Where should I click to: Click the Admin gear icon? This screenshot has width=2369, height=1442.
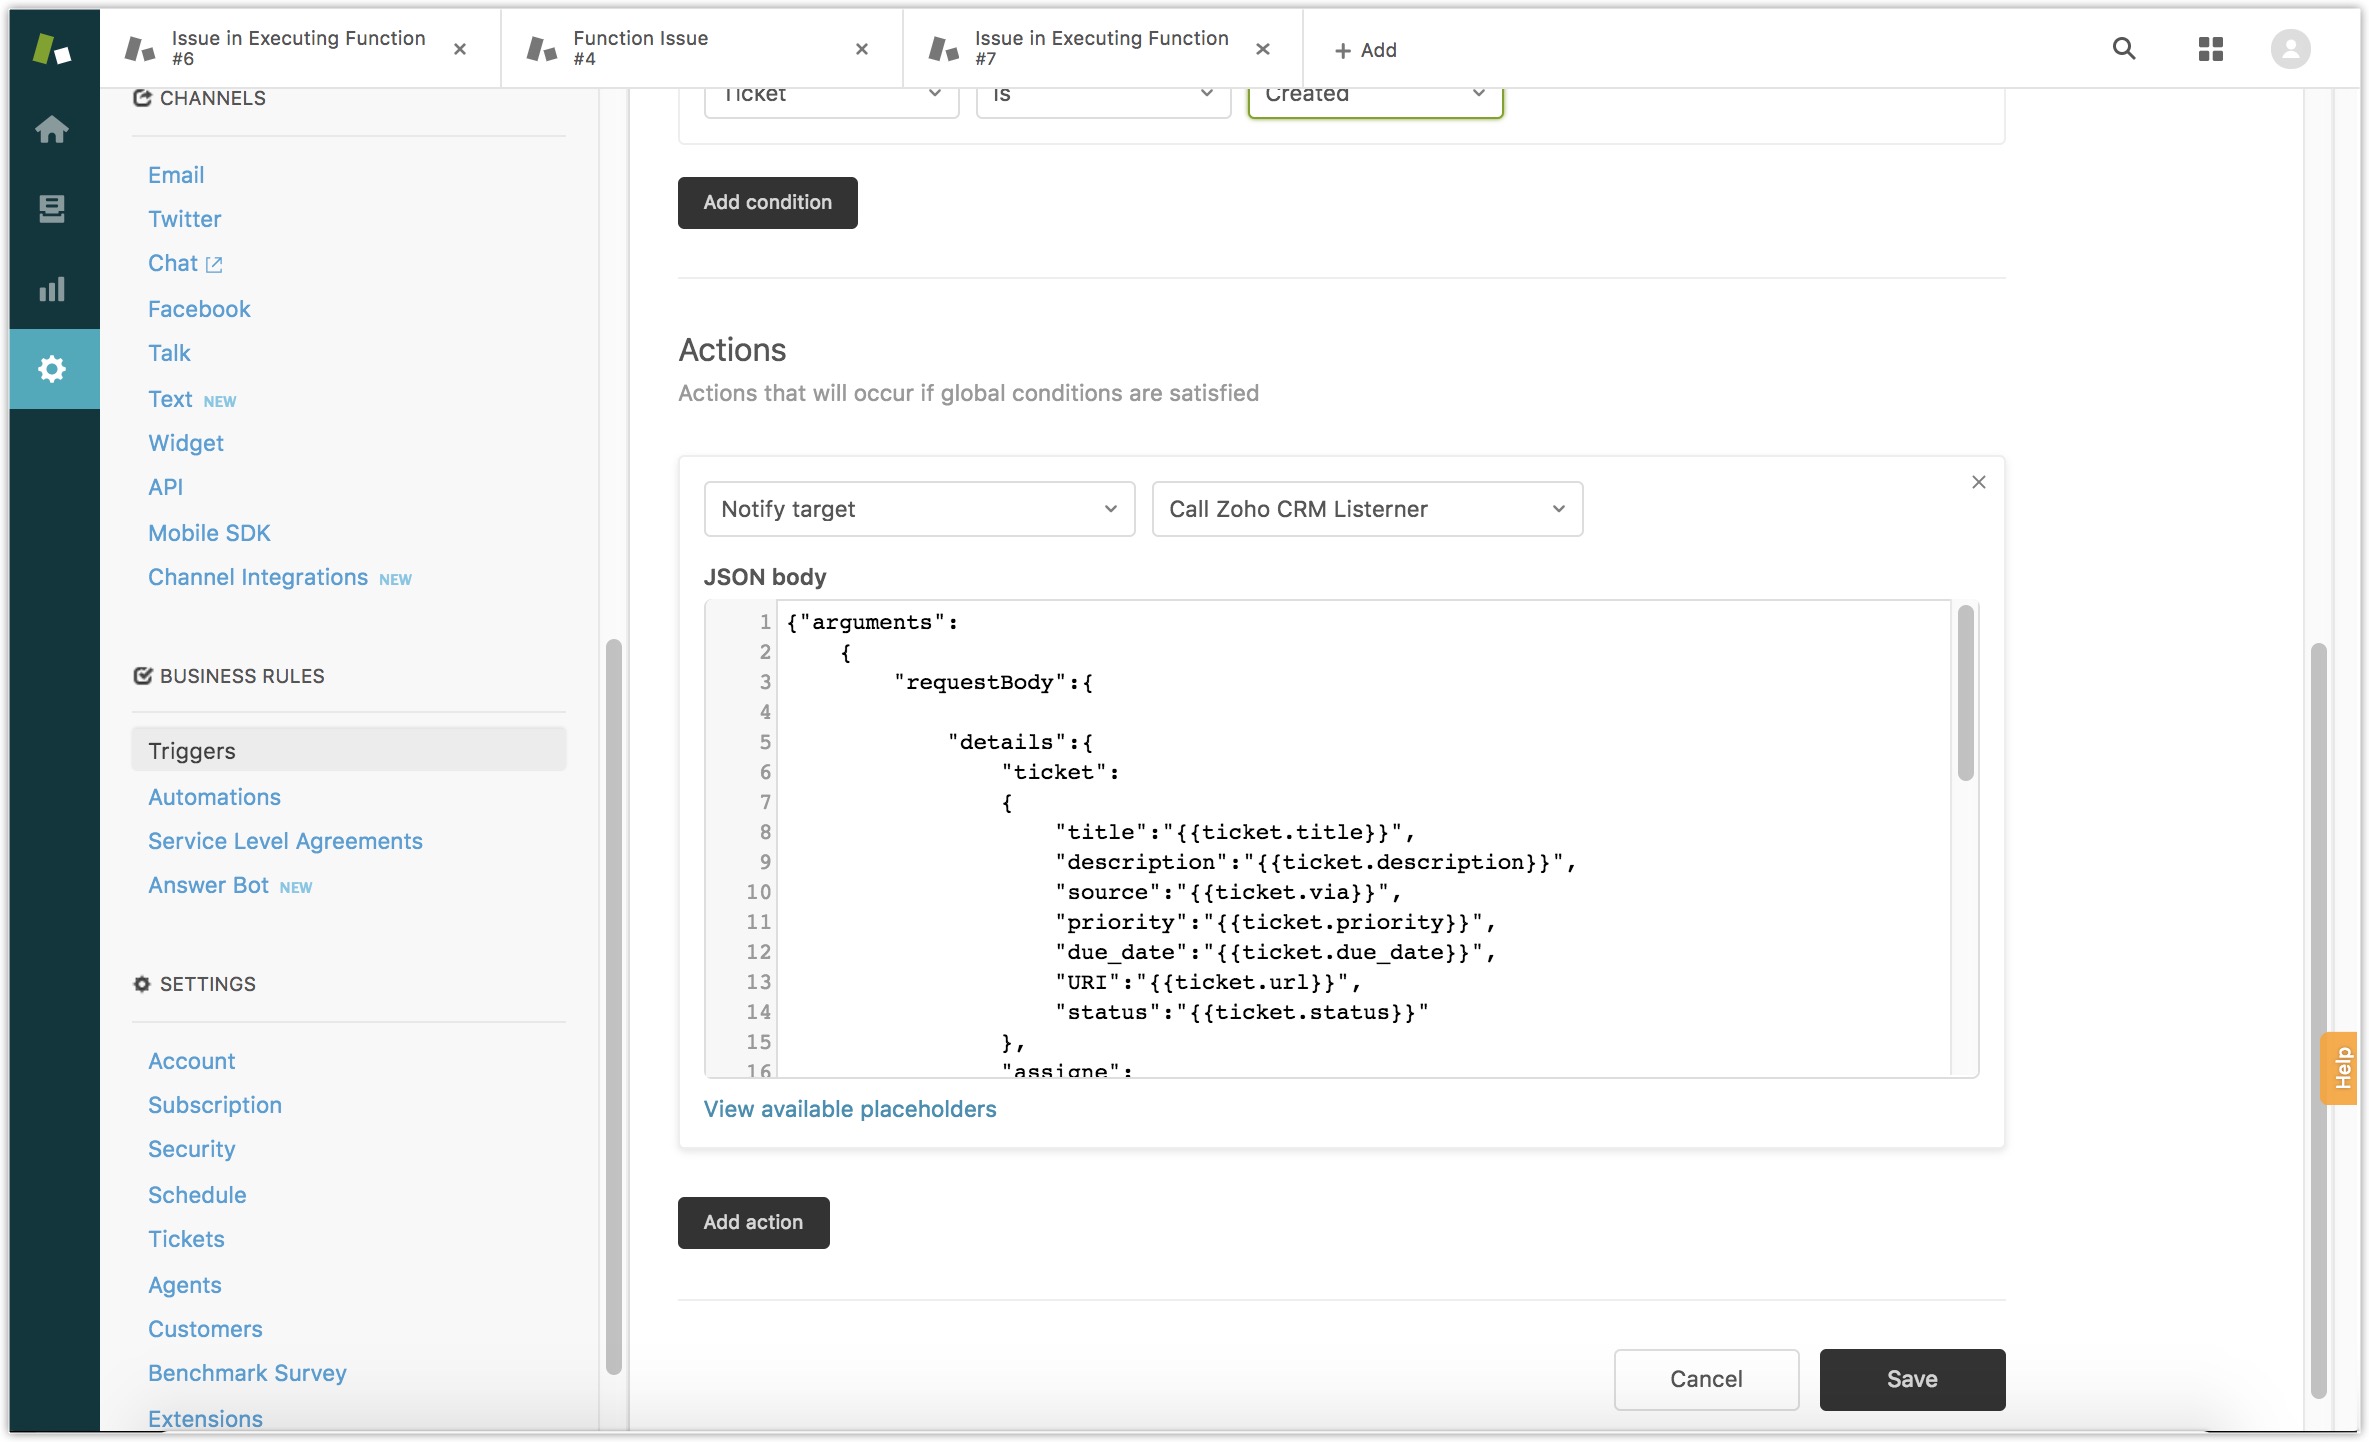pos(52,369)
